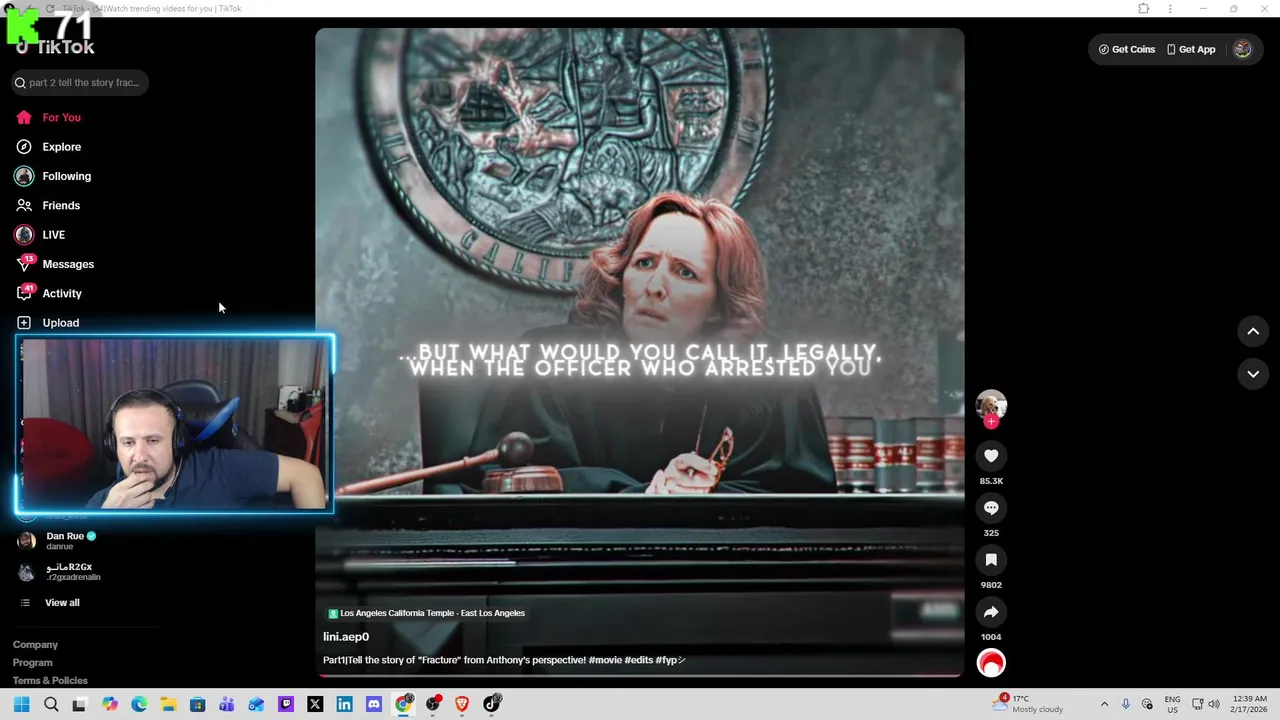Open the weather widget showing 17°C

(1027, 704)
